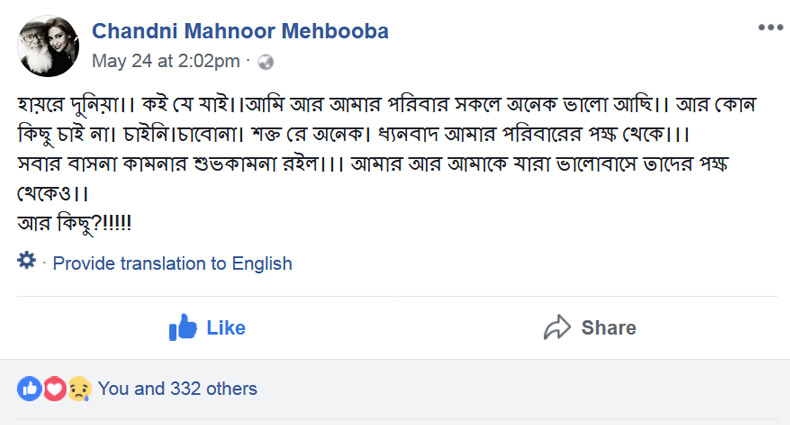Open the three-dot post options menu
790x425 pixels.
[x=769, y=27]
